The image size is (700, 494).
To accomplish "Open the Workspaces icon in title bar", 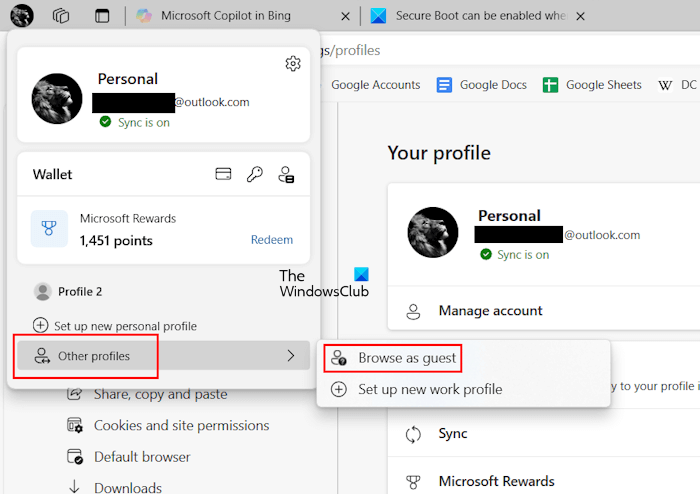I will [61, 16].
